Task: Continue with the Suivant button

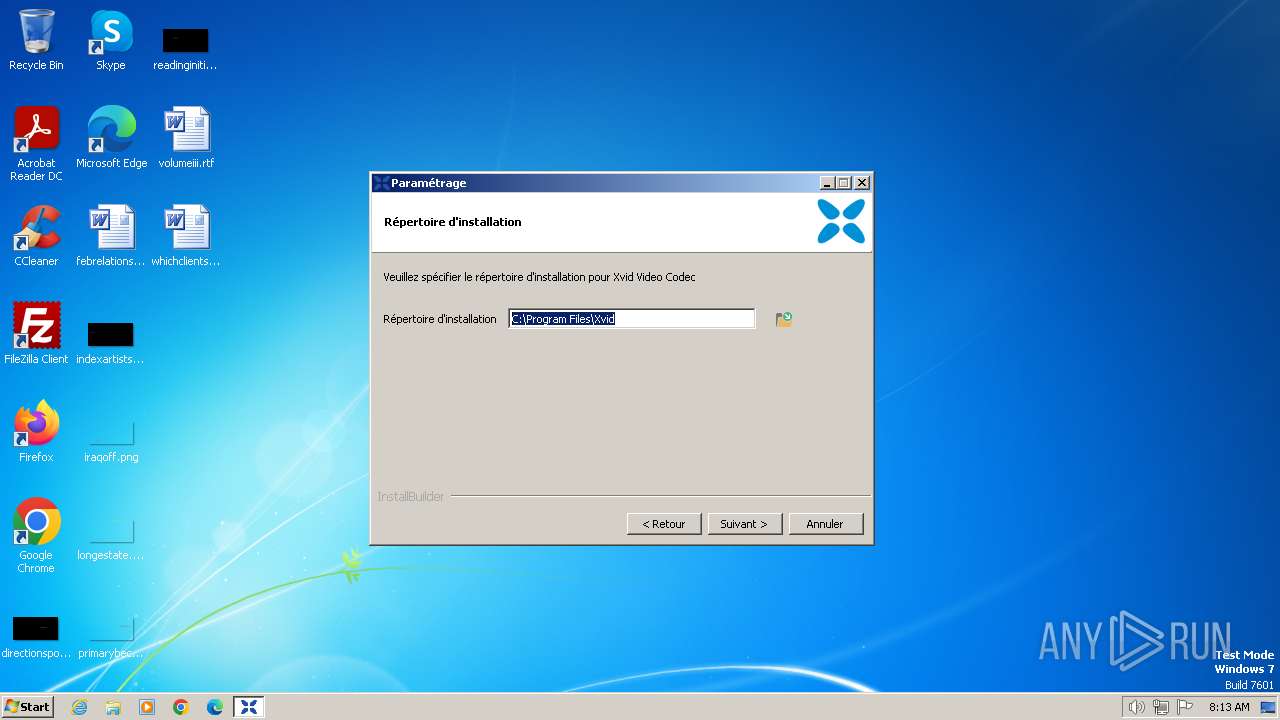Action: pyautogui.click(x=744, y=524)
